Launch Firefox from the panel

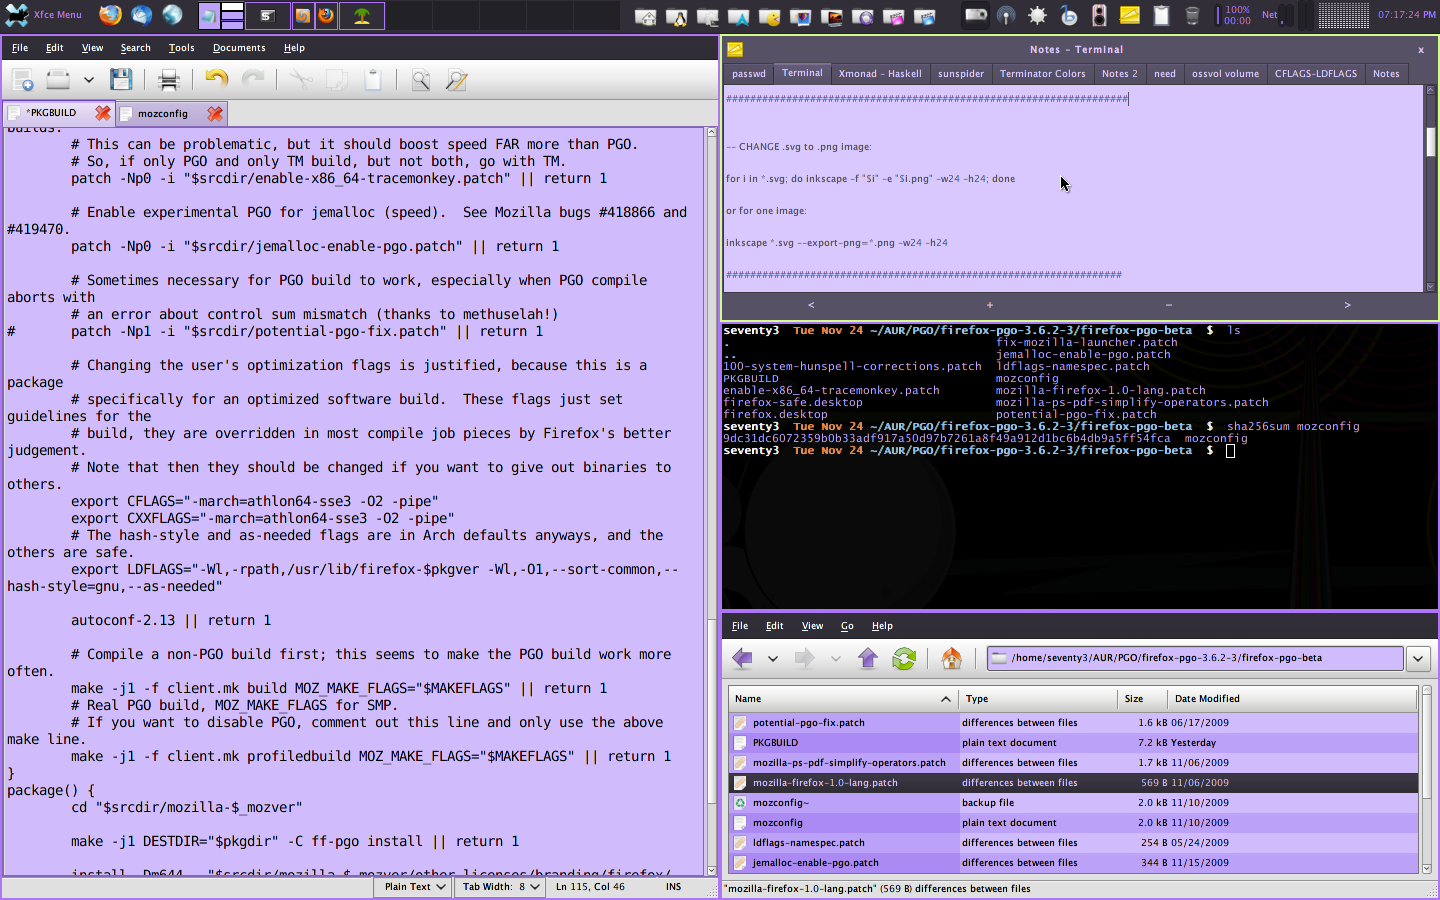(110, 15)
